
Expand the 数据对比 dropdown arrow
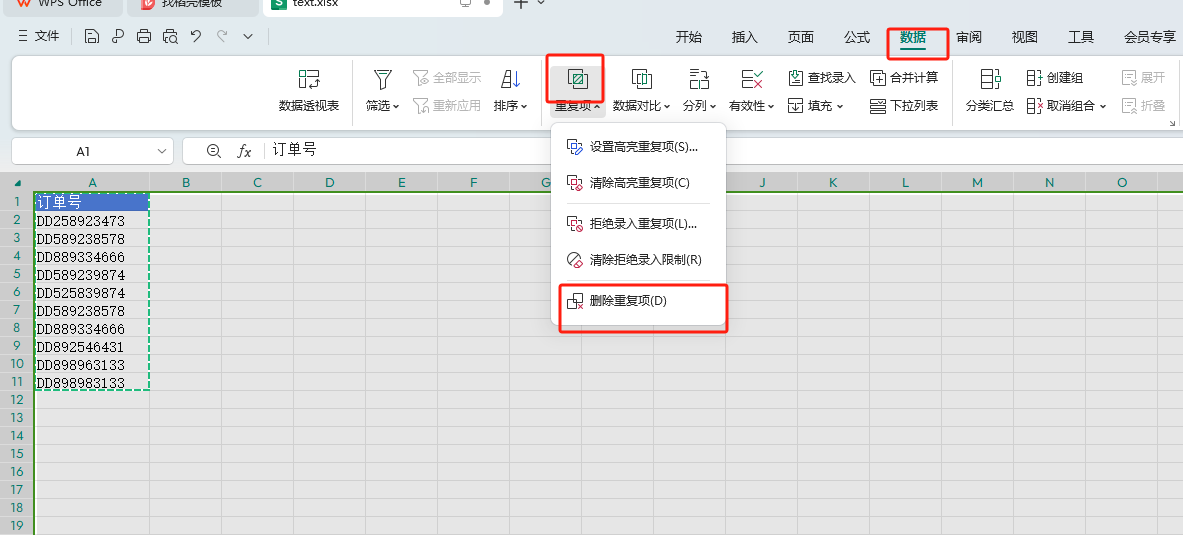(x=667, y=106)
